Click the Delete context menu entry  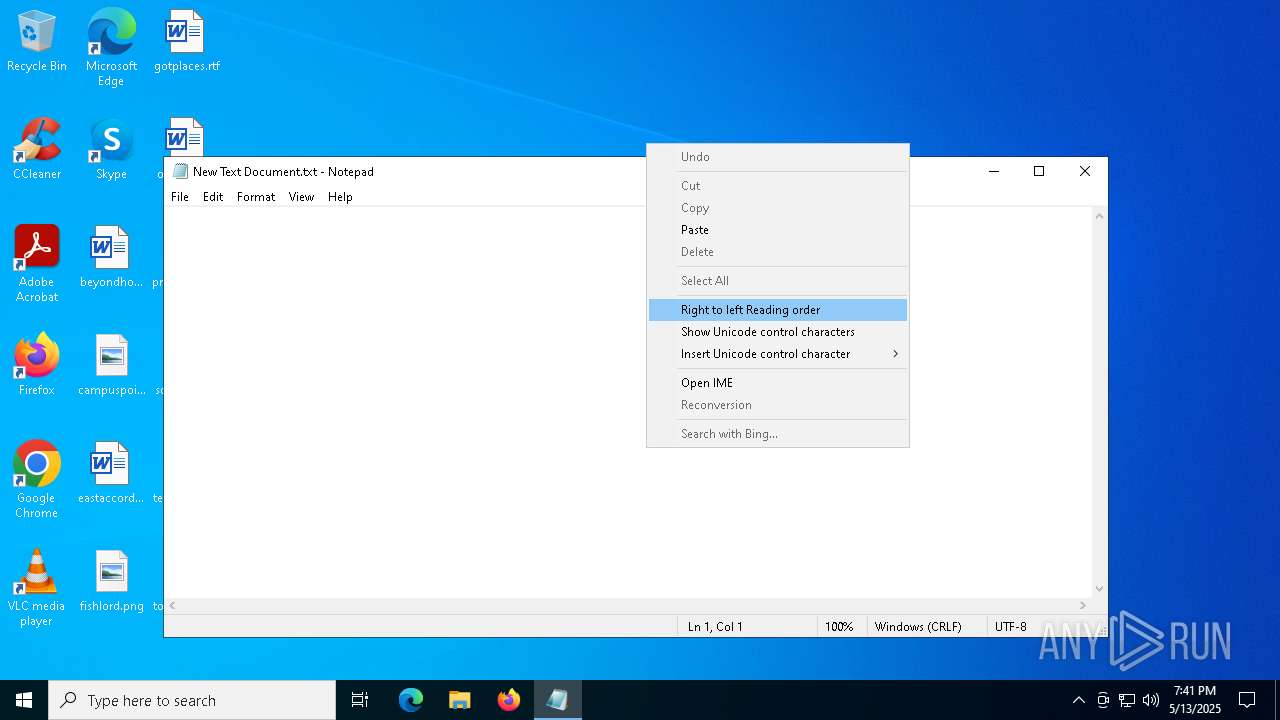pos(778,252)
